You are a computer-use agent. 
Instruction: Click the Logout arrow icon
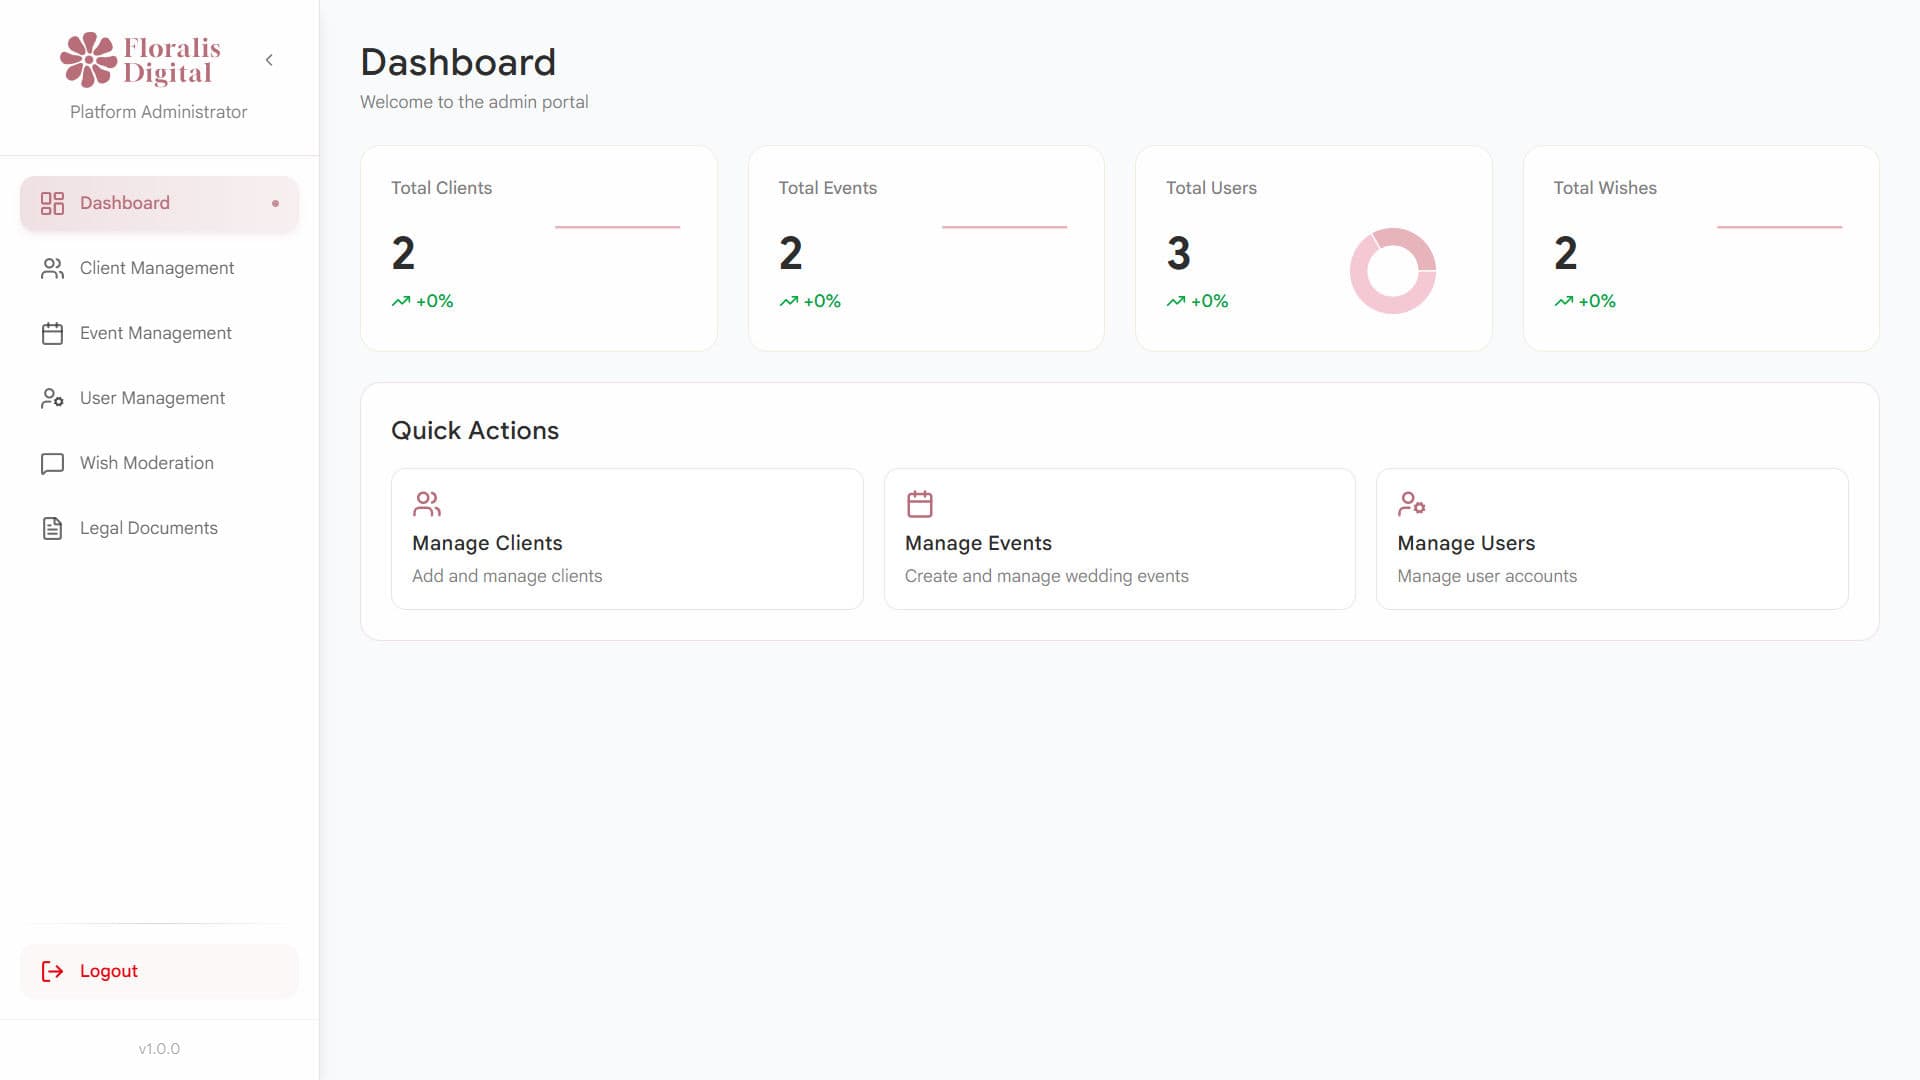[x=52, y=971]
